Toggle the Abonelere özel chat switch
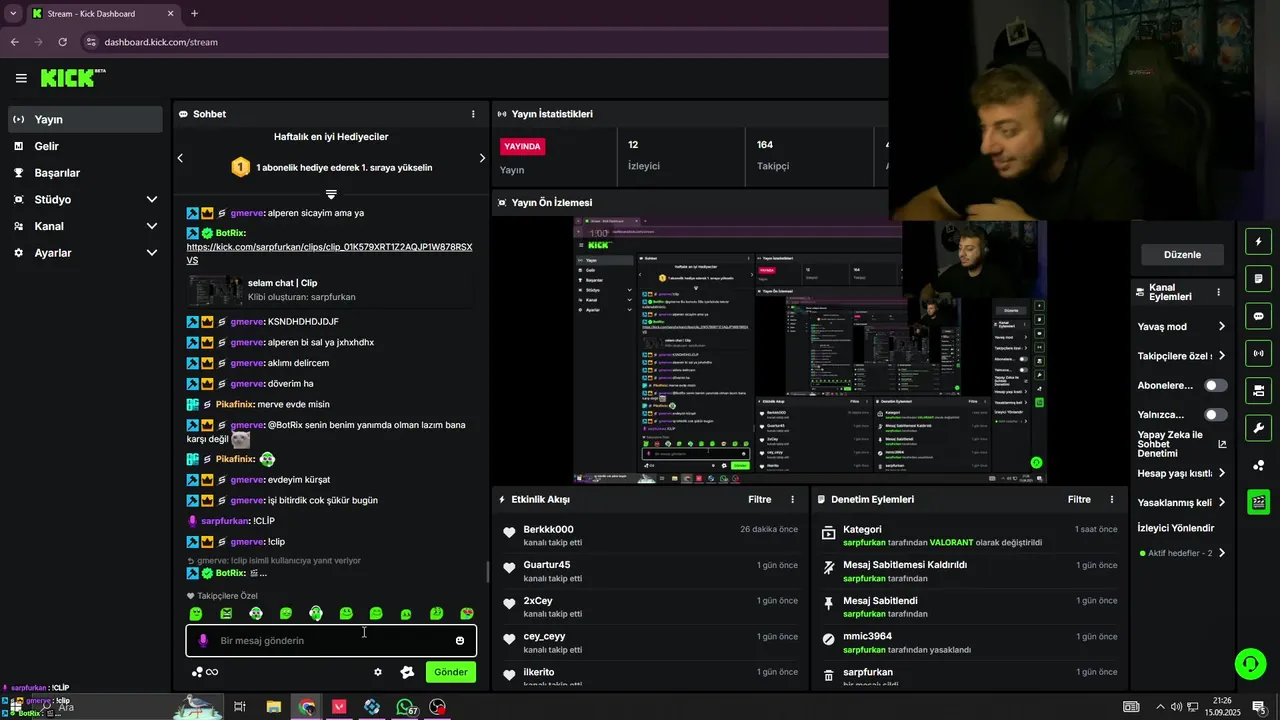The width and height of the screenshot is (1280, 720). pyautogui.click(x=1216, y=385)
